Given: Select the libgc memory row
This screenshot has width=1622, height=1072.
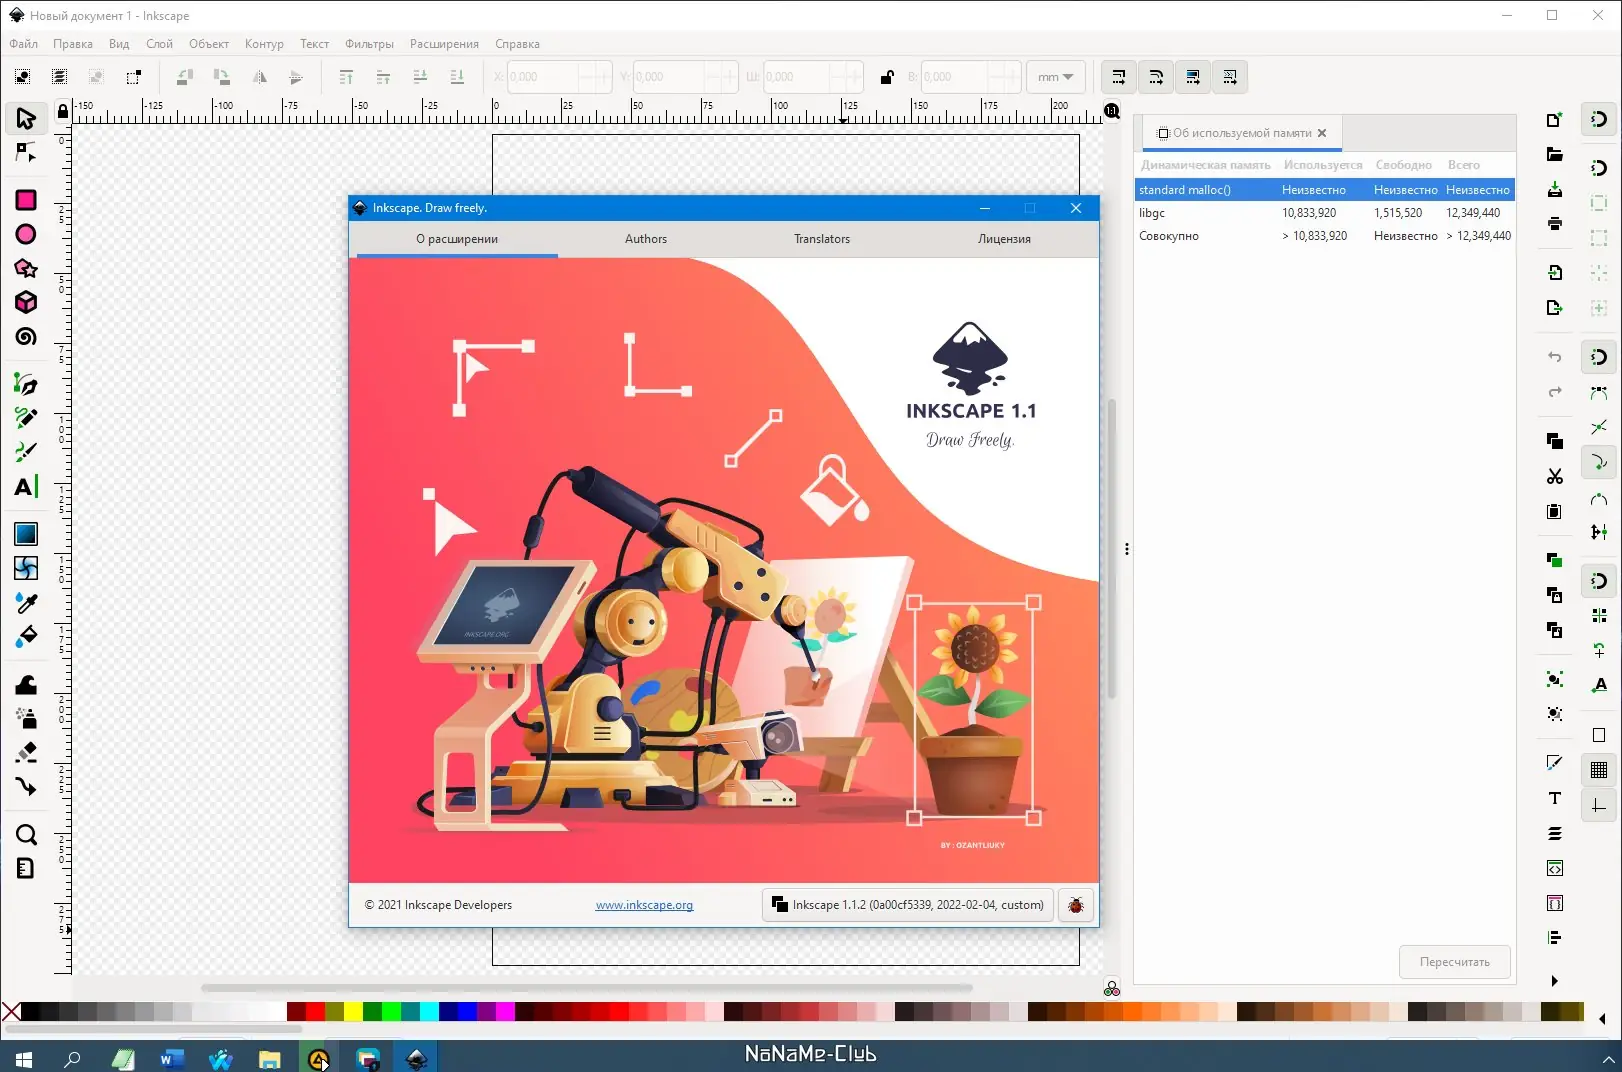Looking at the screenshot, I should coord(1325,213).
